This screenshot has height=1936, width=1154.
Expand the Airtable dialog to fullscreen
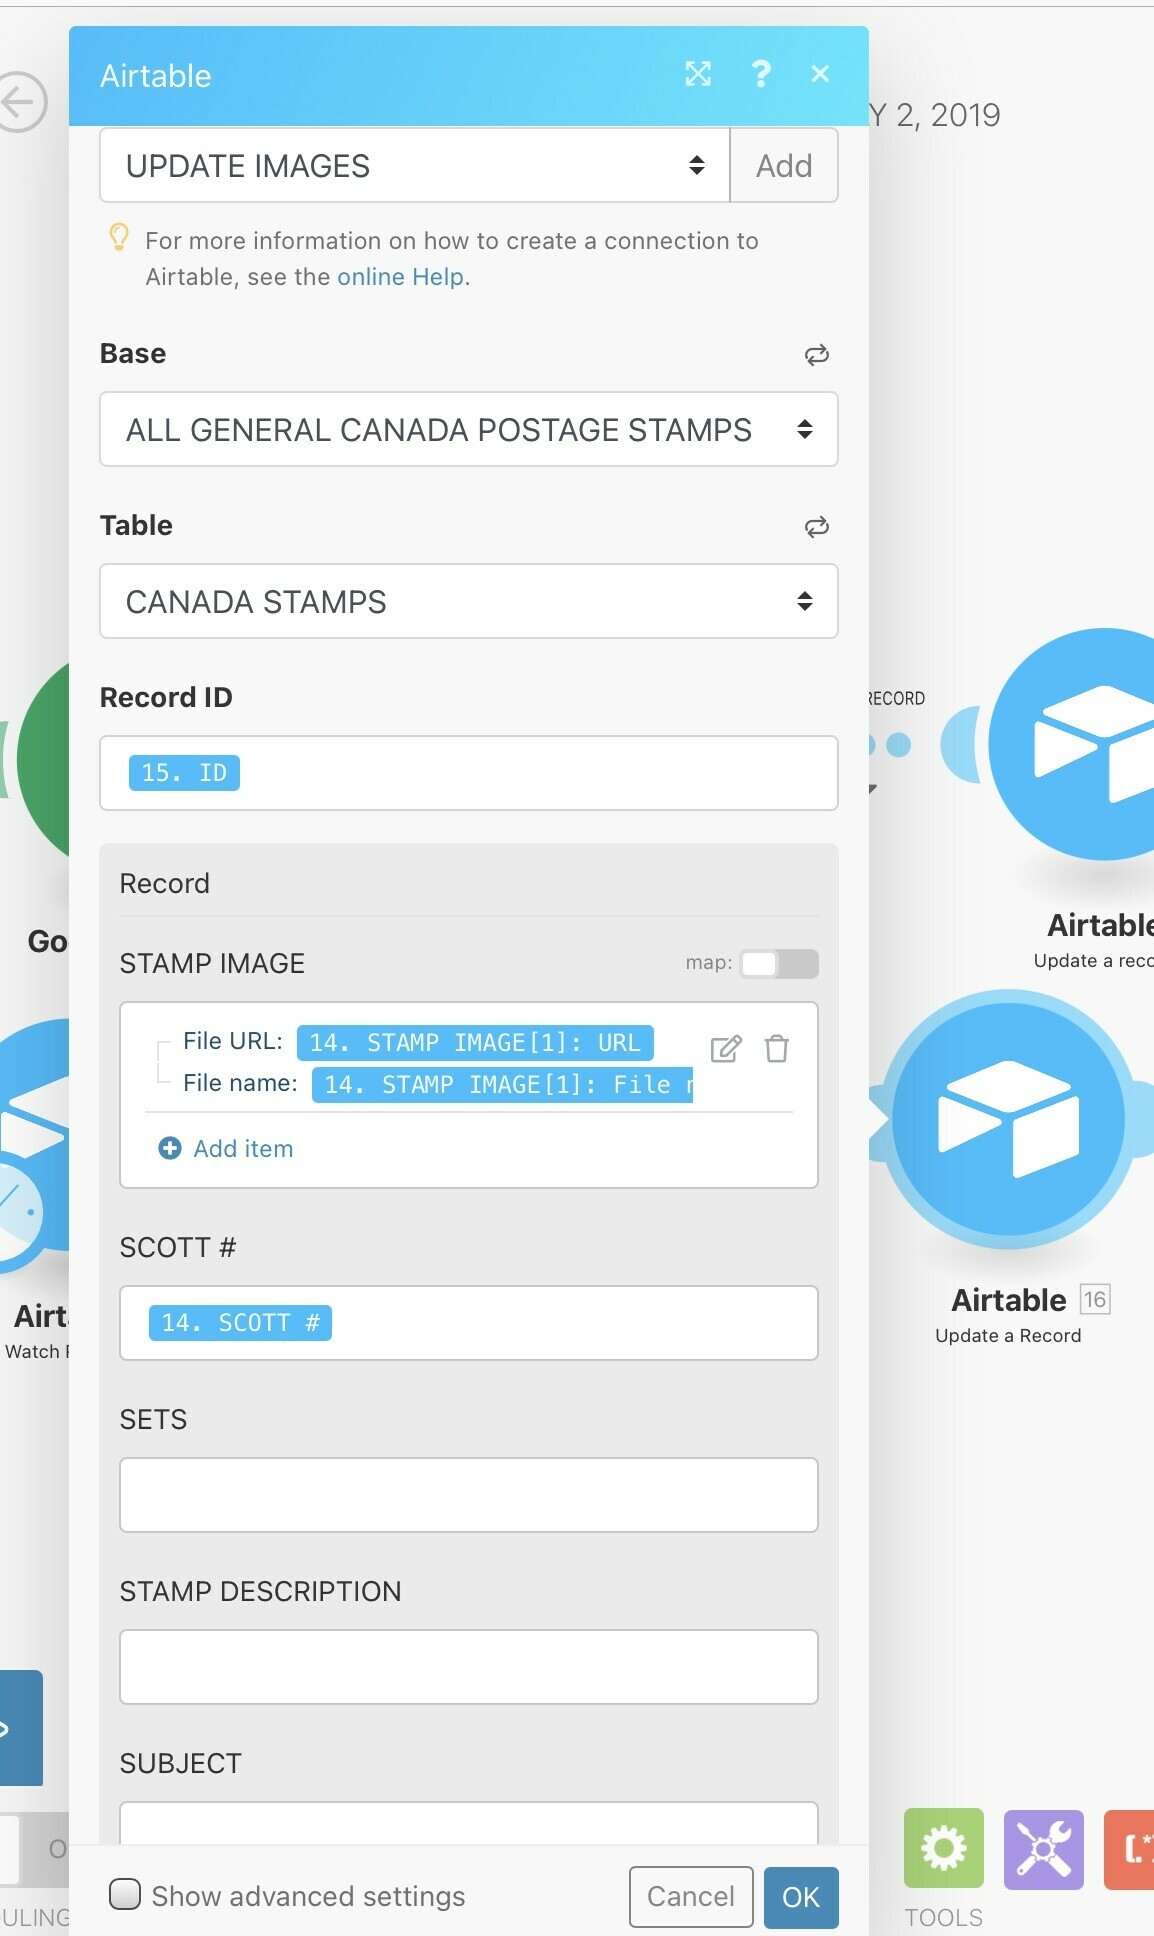tap(698, 74)
